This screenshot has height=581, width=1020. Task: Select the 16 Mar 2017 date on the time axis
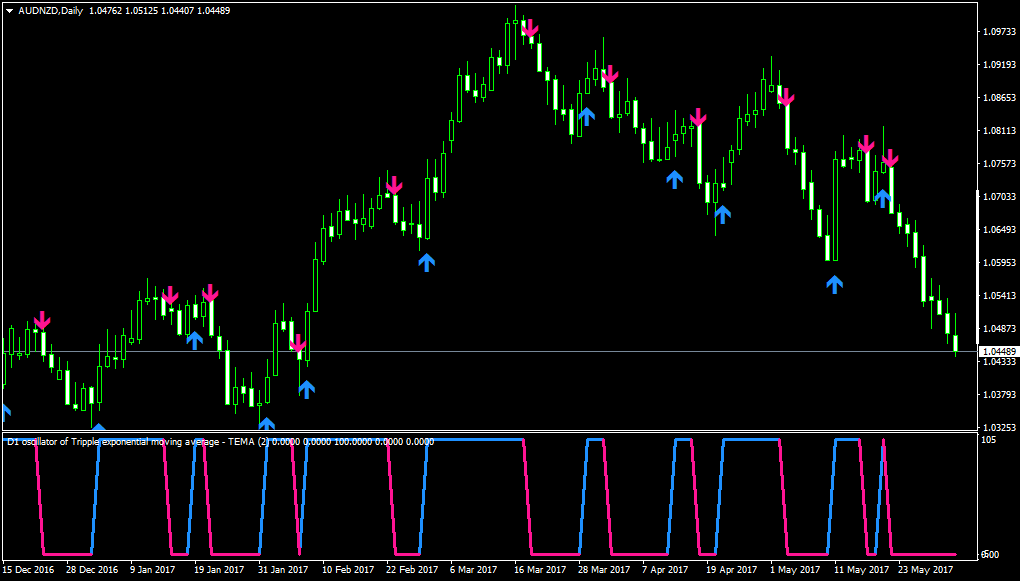(x=540, y=569)
